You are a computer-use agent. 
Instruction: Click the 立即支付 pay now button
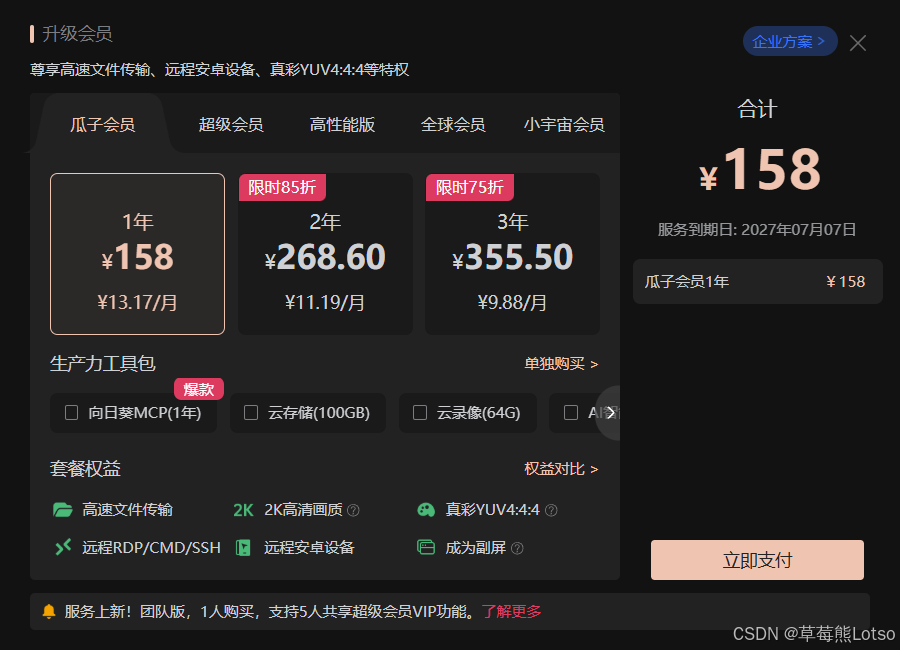[757, 560]
